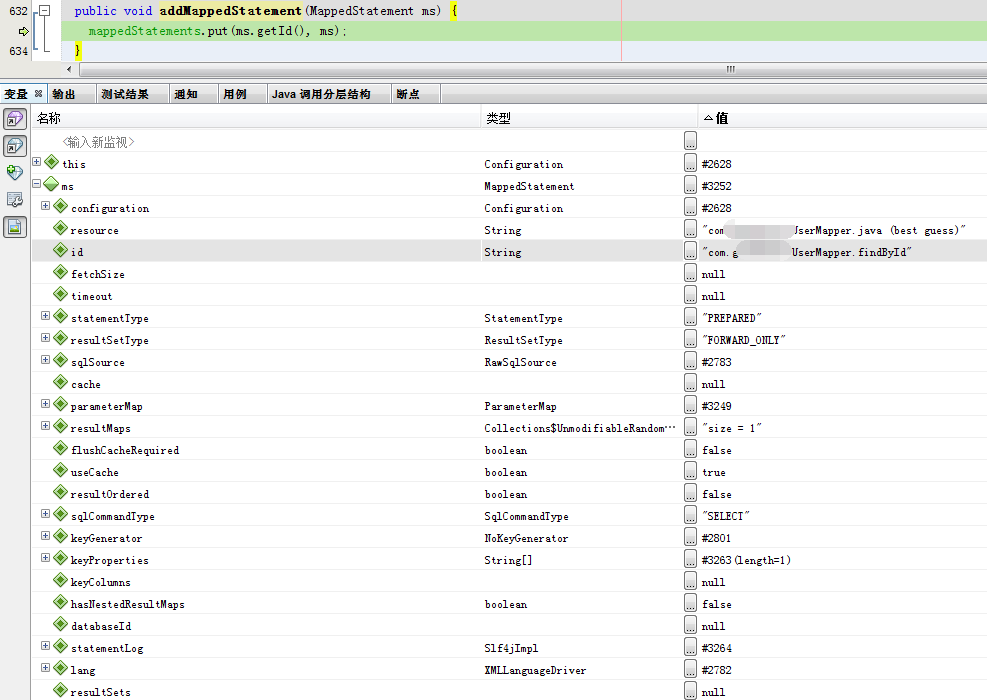Image resolution: width=987 pixels, height=700 pixels.
Task: Open value editor button for lang row
Action: tap(690, 669)
